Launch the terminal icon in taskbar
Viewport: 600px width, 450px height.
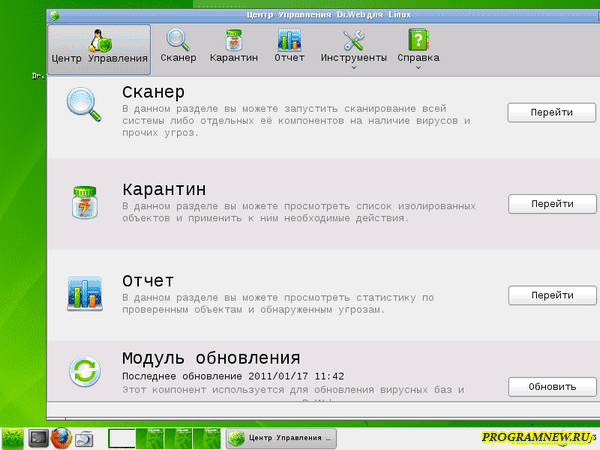click(x=39, y=439)
